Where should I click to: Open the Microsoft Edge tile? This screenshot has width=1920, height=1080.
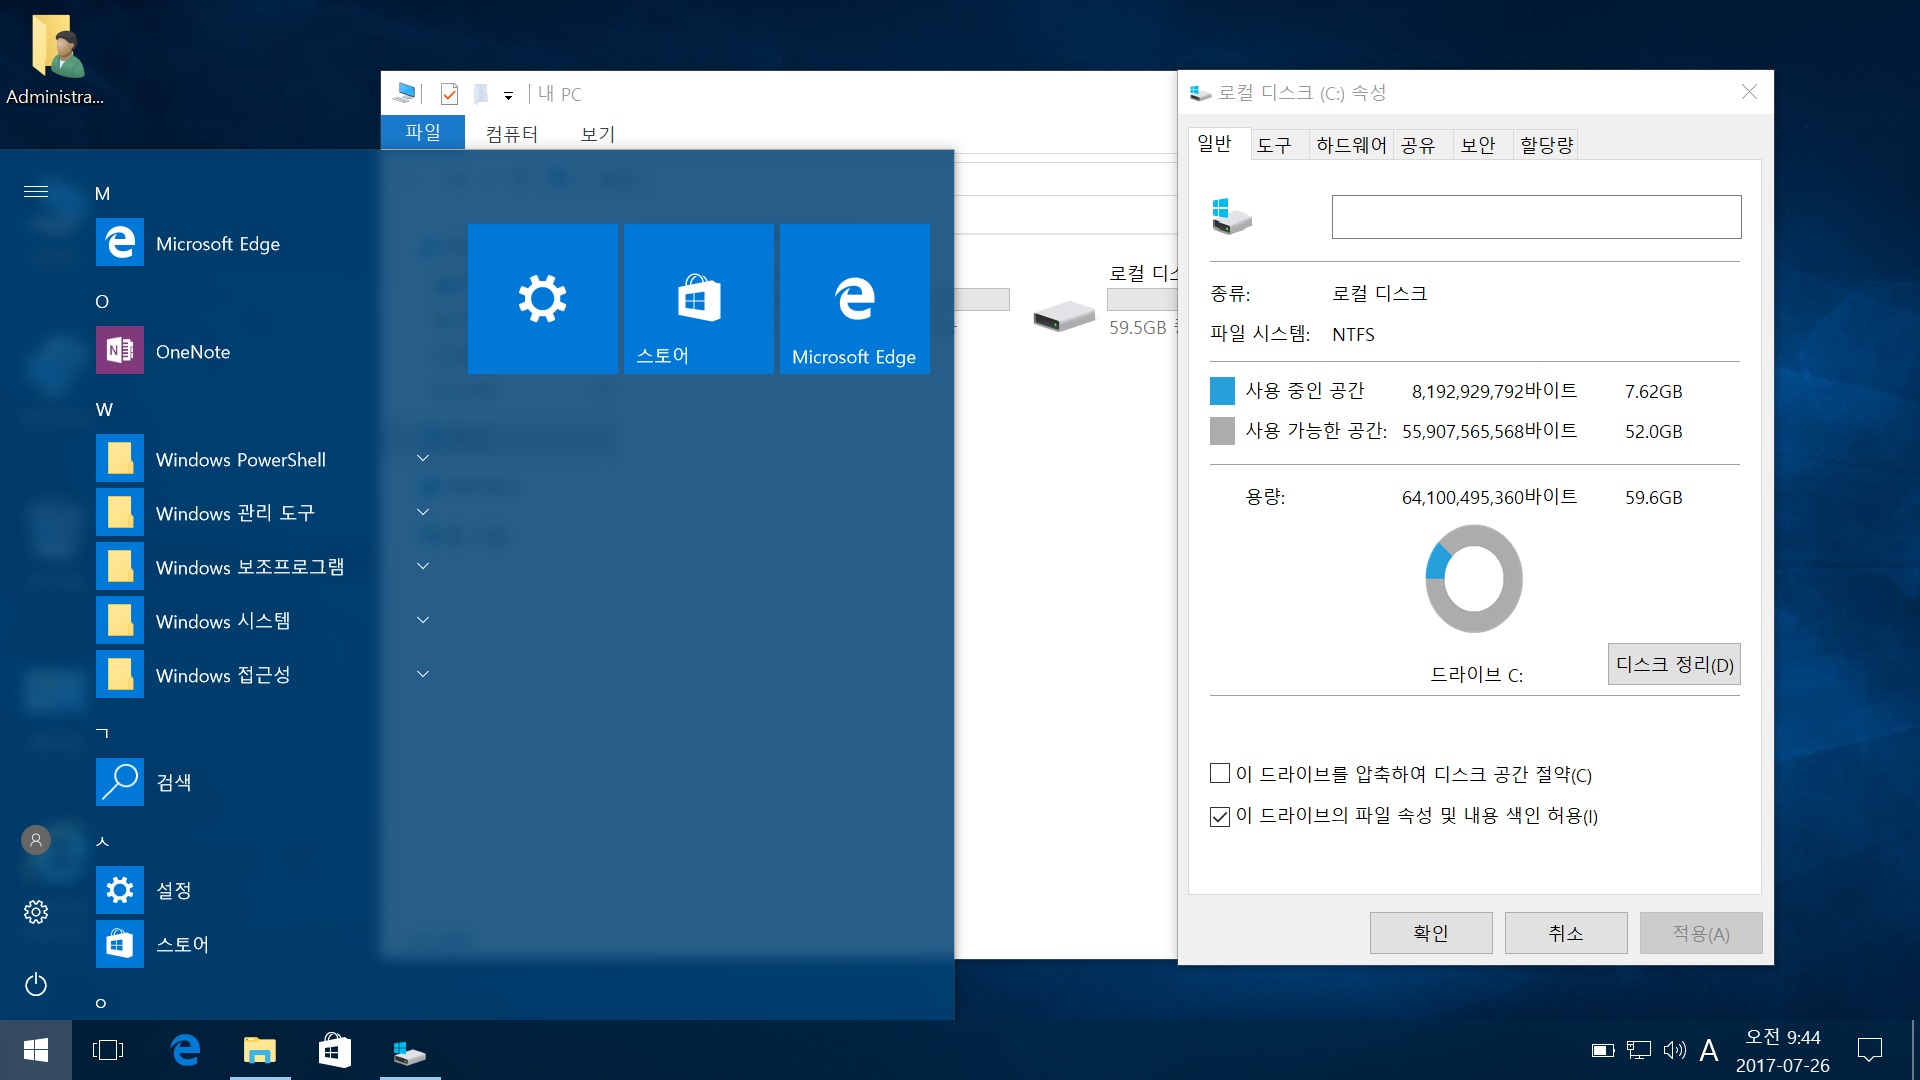(855, 299)
